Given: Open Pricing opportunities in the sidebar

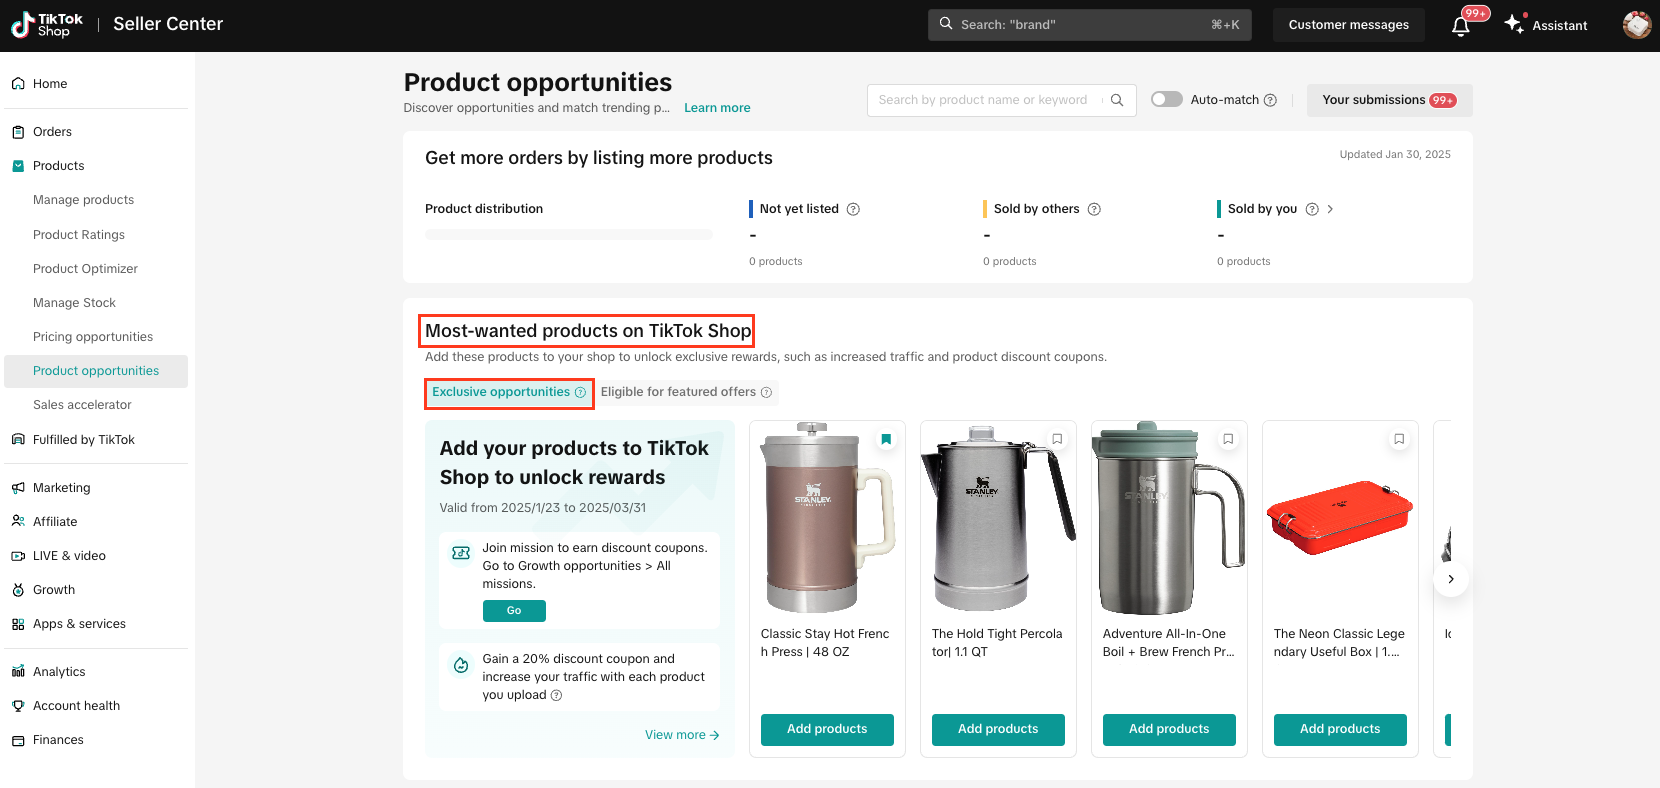Looking at the screenshot, I should pos(93,337).
